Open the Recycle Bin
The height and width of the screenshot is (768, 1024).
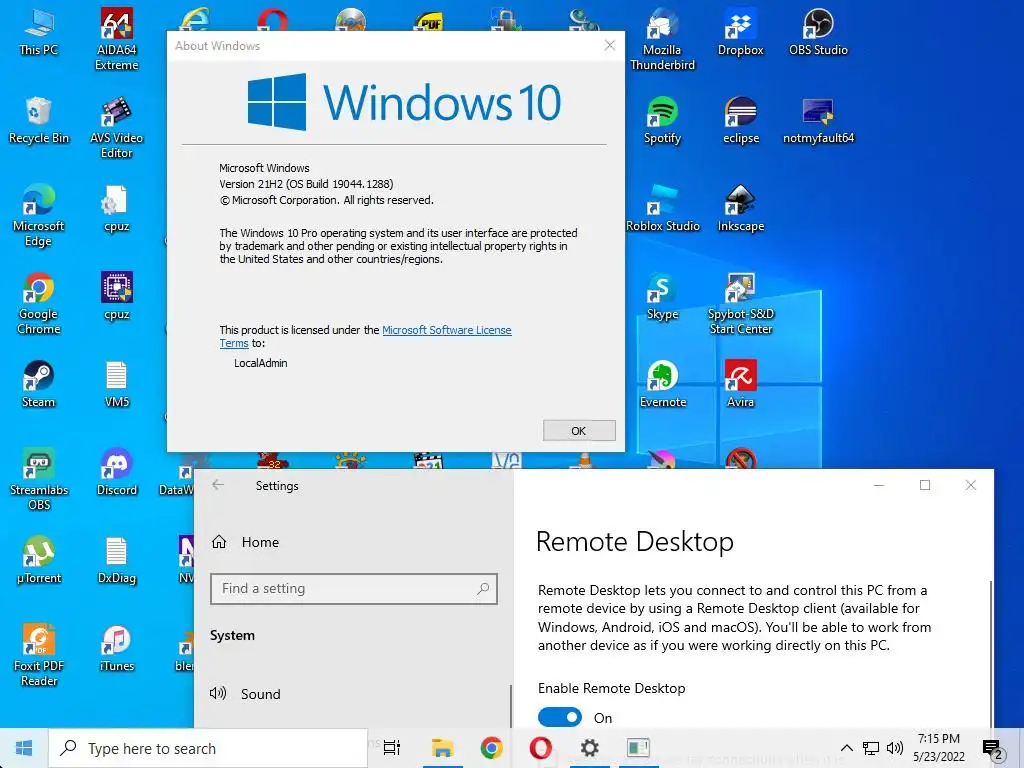[39, 121]
